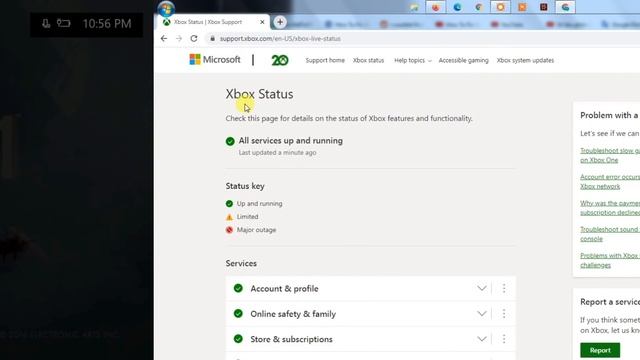
Task: Expand Online safety & family service
Action: point(482,314)
